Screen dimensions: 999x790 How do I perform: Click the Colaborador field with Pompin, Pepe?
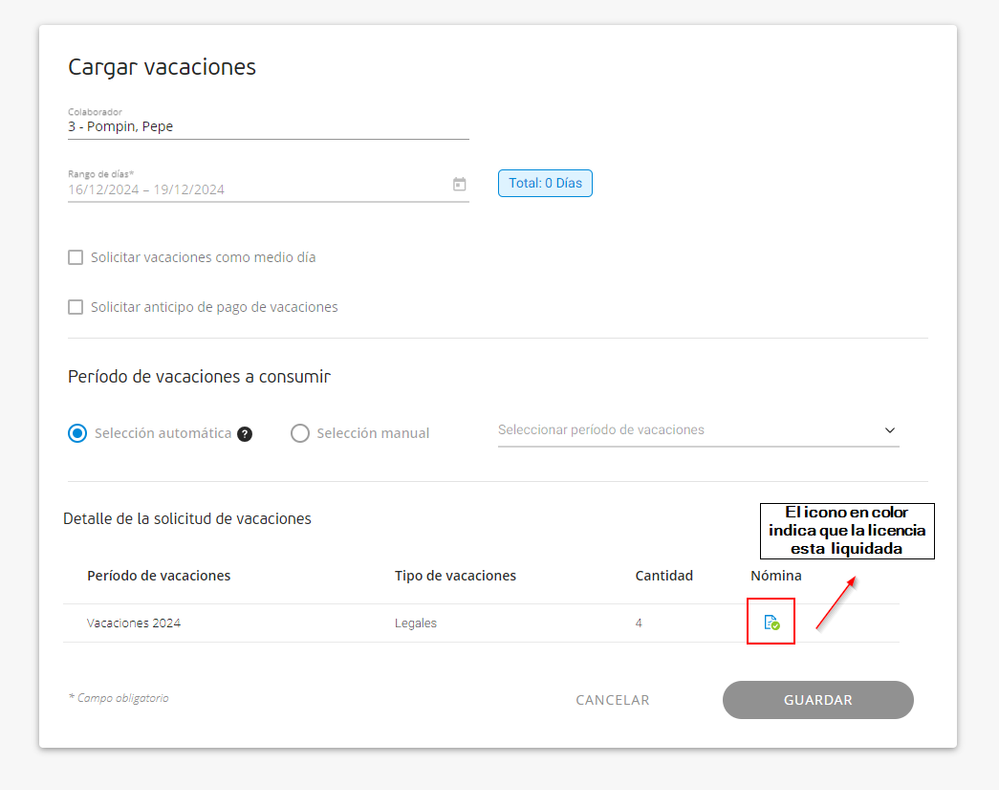[267, 127]
